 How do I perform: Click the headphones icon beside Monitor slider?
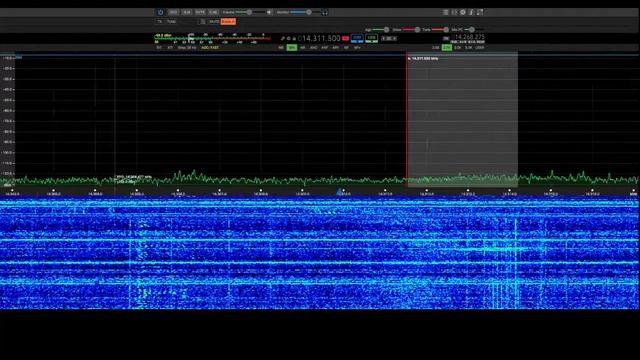[x=324, y=12]
